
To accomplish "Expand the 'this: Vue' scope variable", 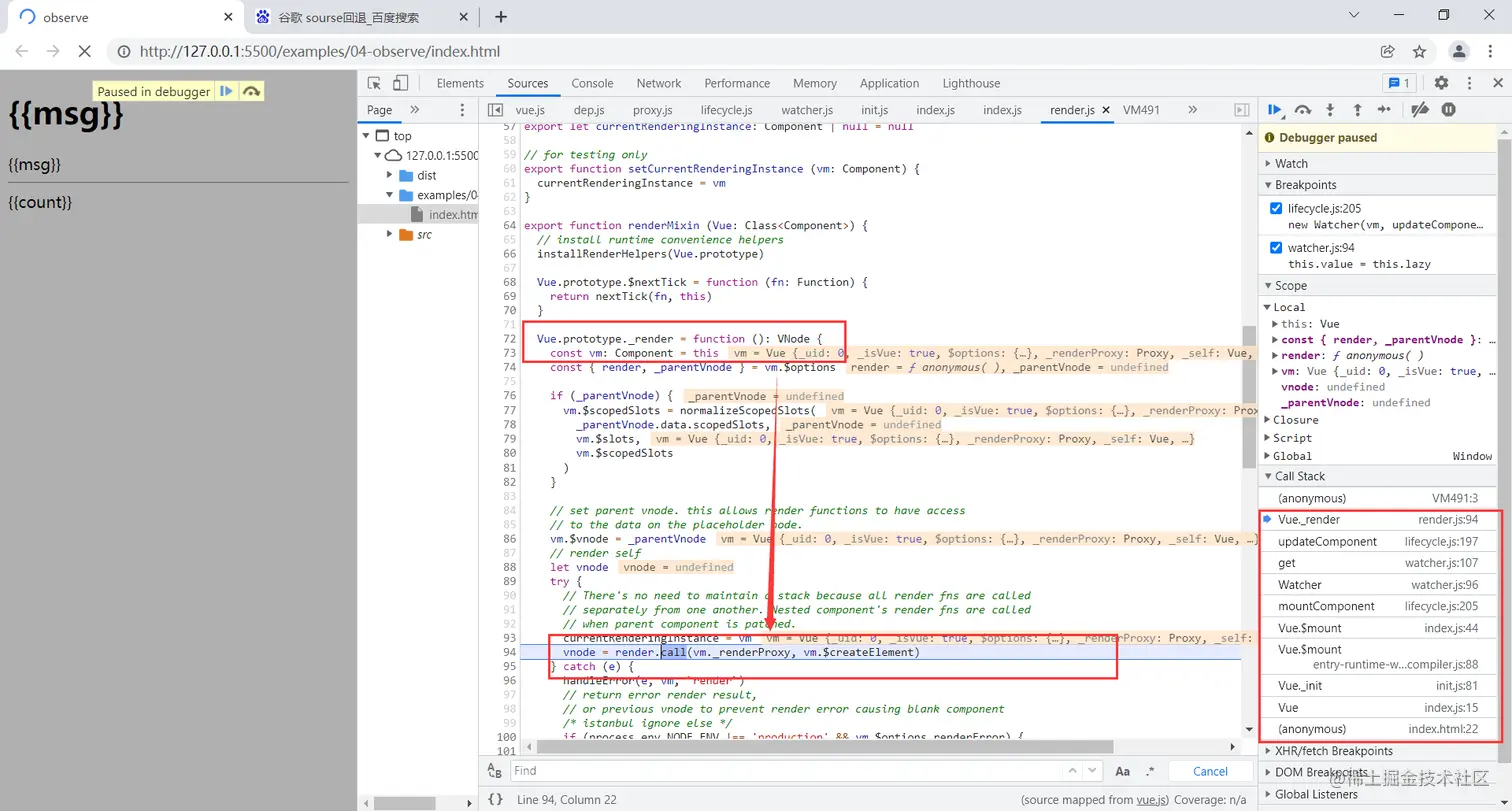I will [x=1275, y=324].
